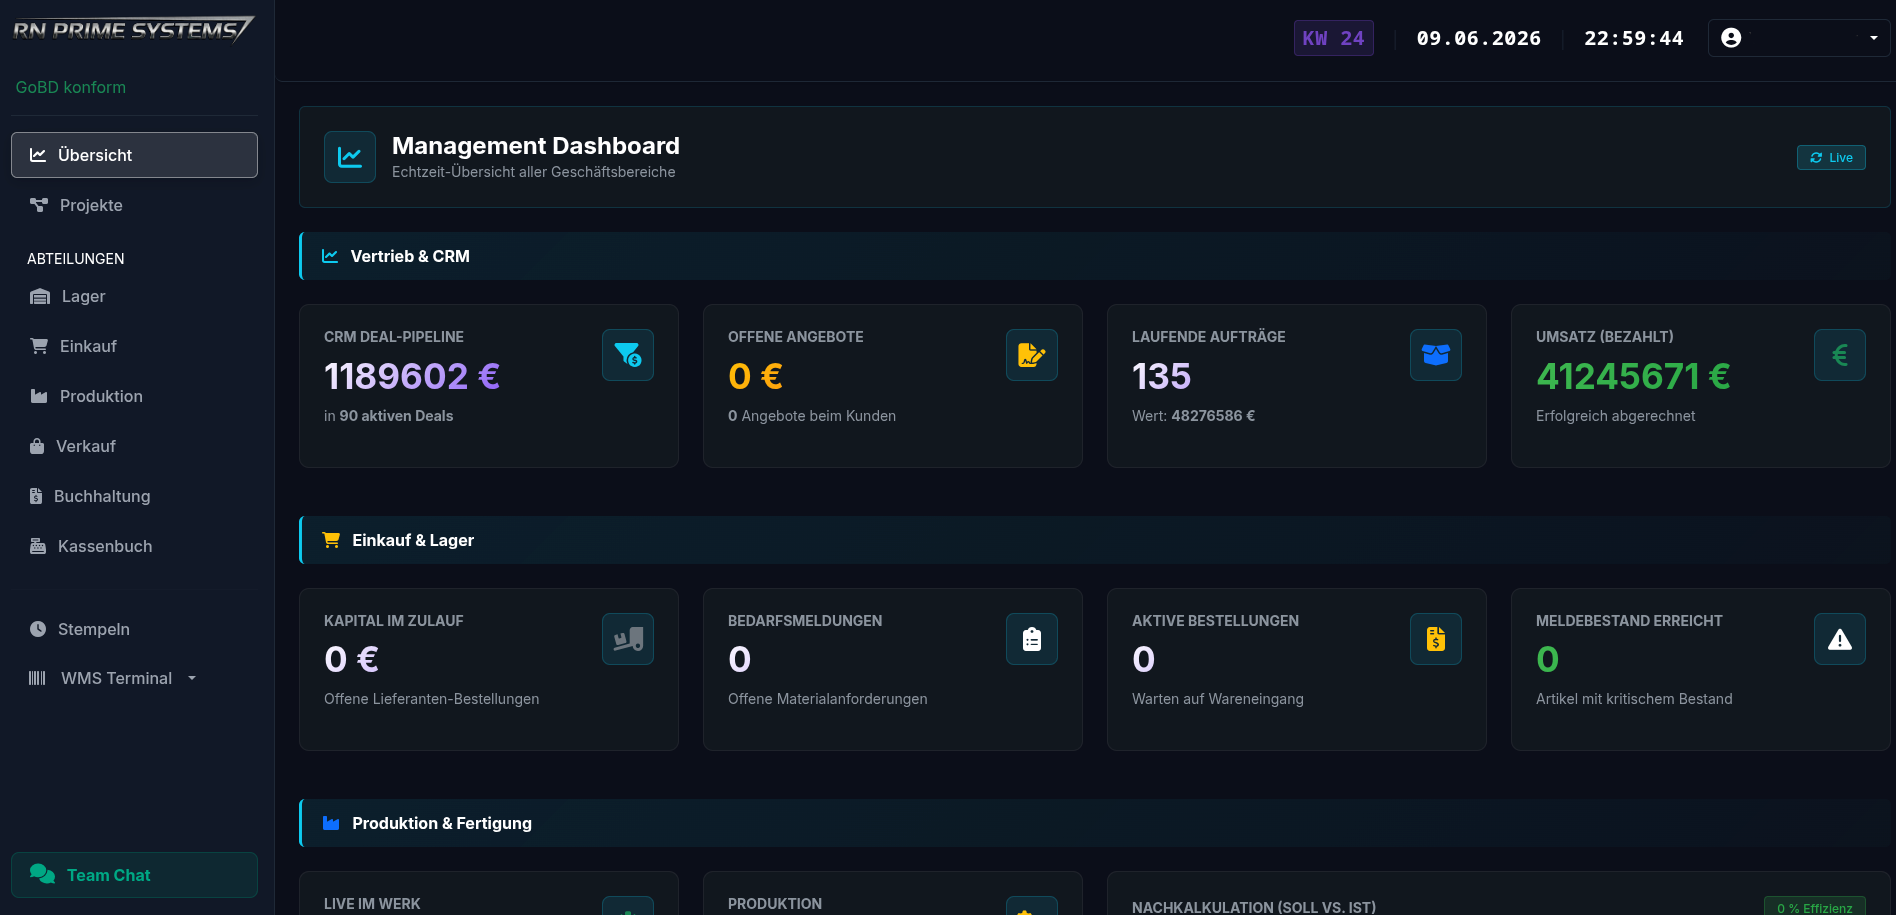
Task: Click the Einkauf & Lager cart icon
Action: pyautogui.click(x=331, y=540)
